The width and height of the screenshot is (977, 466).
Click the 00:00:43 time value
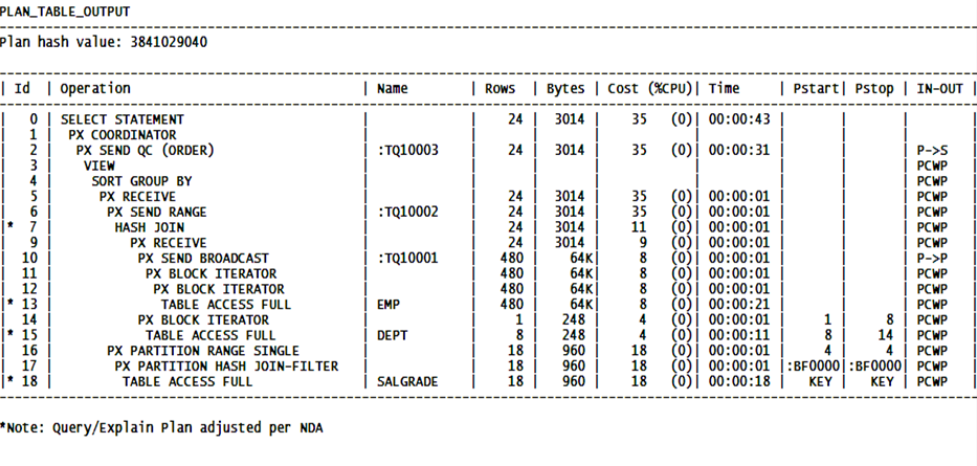point(739,119)
